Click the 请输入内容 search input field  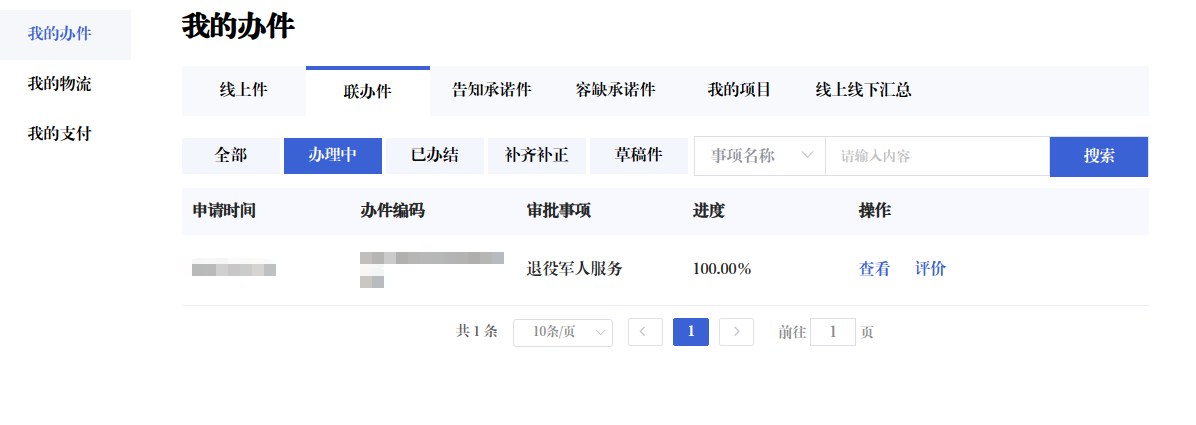(x=936, y=156)
